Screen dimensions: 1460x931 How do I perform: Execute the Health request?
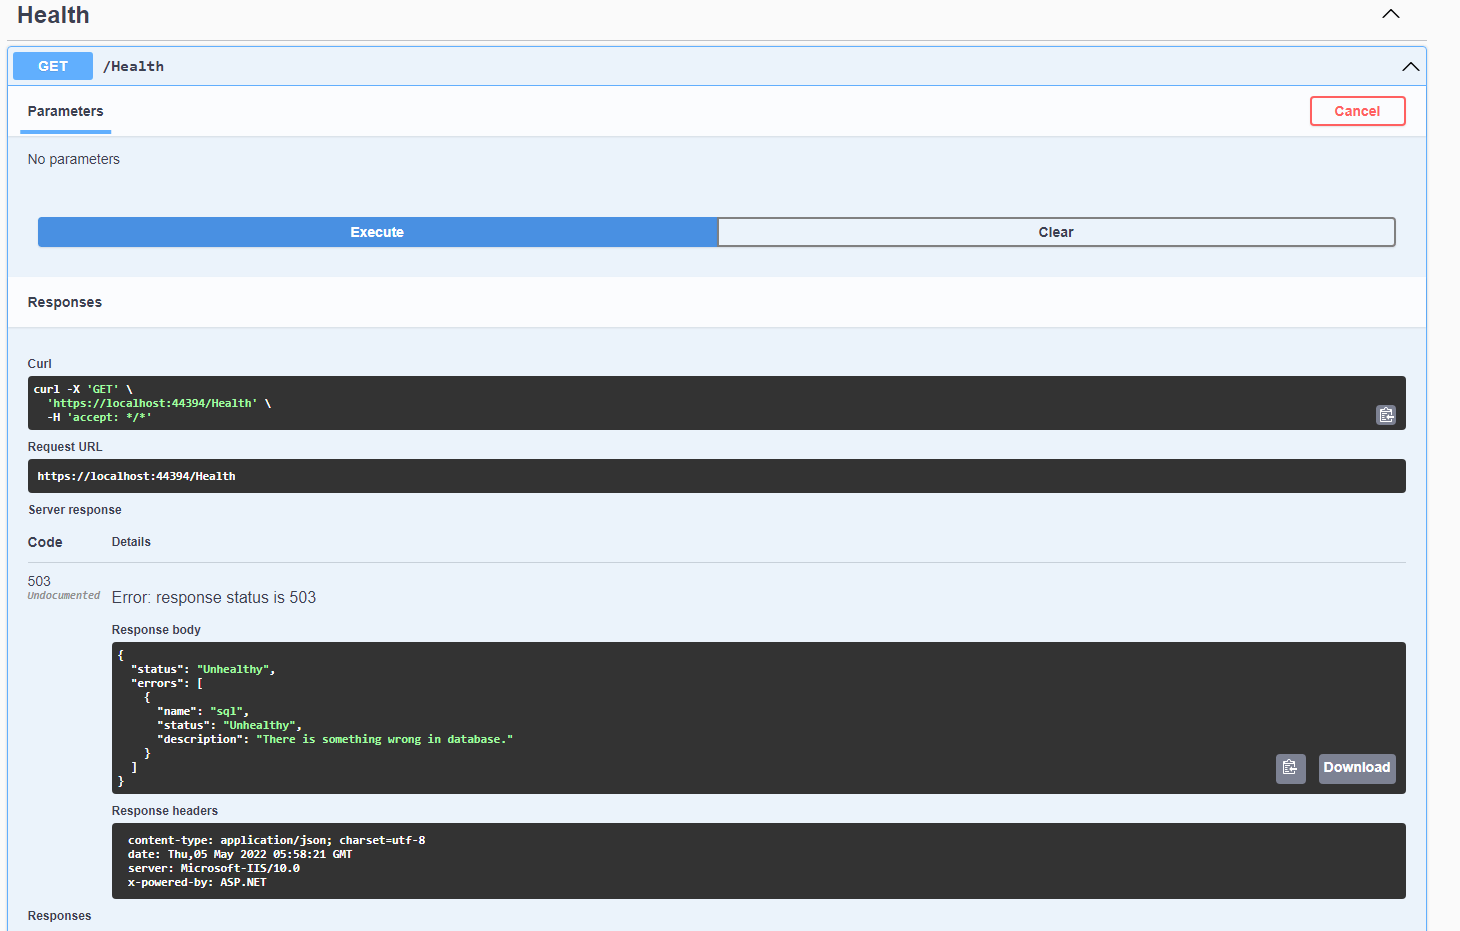pos(377,232)
